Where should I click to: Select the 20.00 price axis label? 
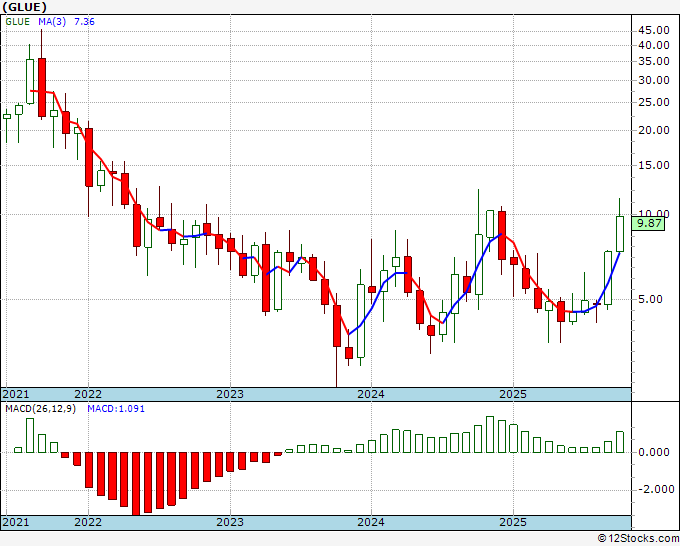pos(654,130)
